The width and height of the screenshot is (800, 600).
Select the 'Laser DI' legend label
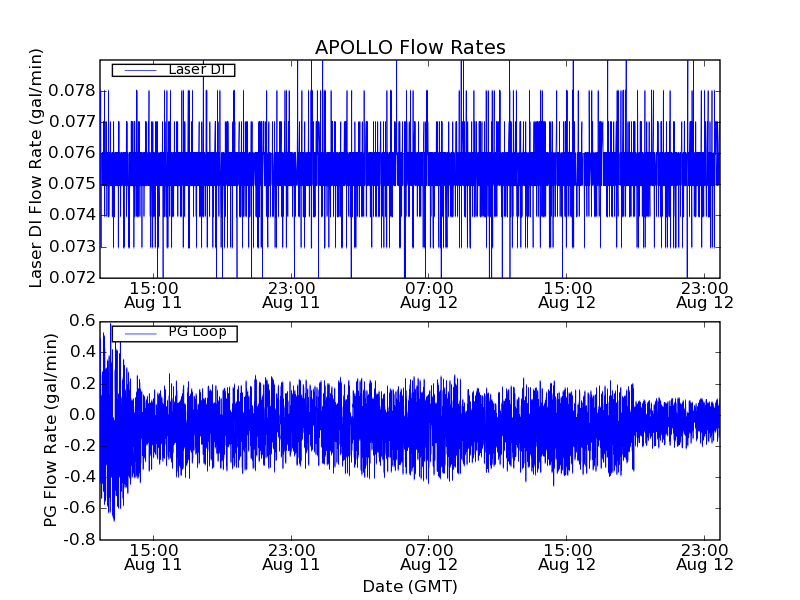click(x=197, y=69)
